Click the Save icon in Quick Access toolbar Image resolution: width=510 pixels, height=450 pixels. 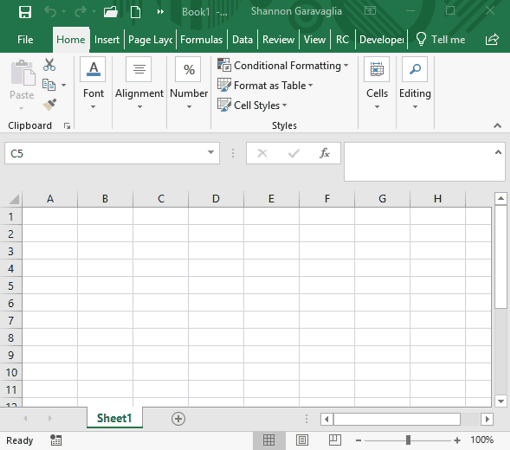[x=25, y=12]
